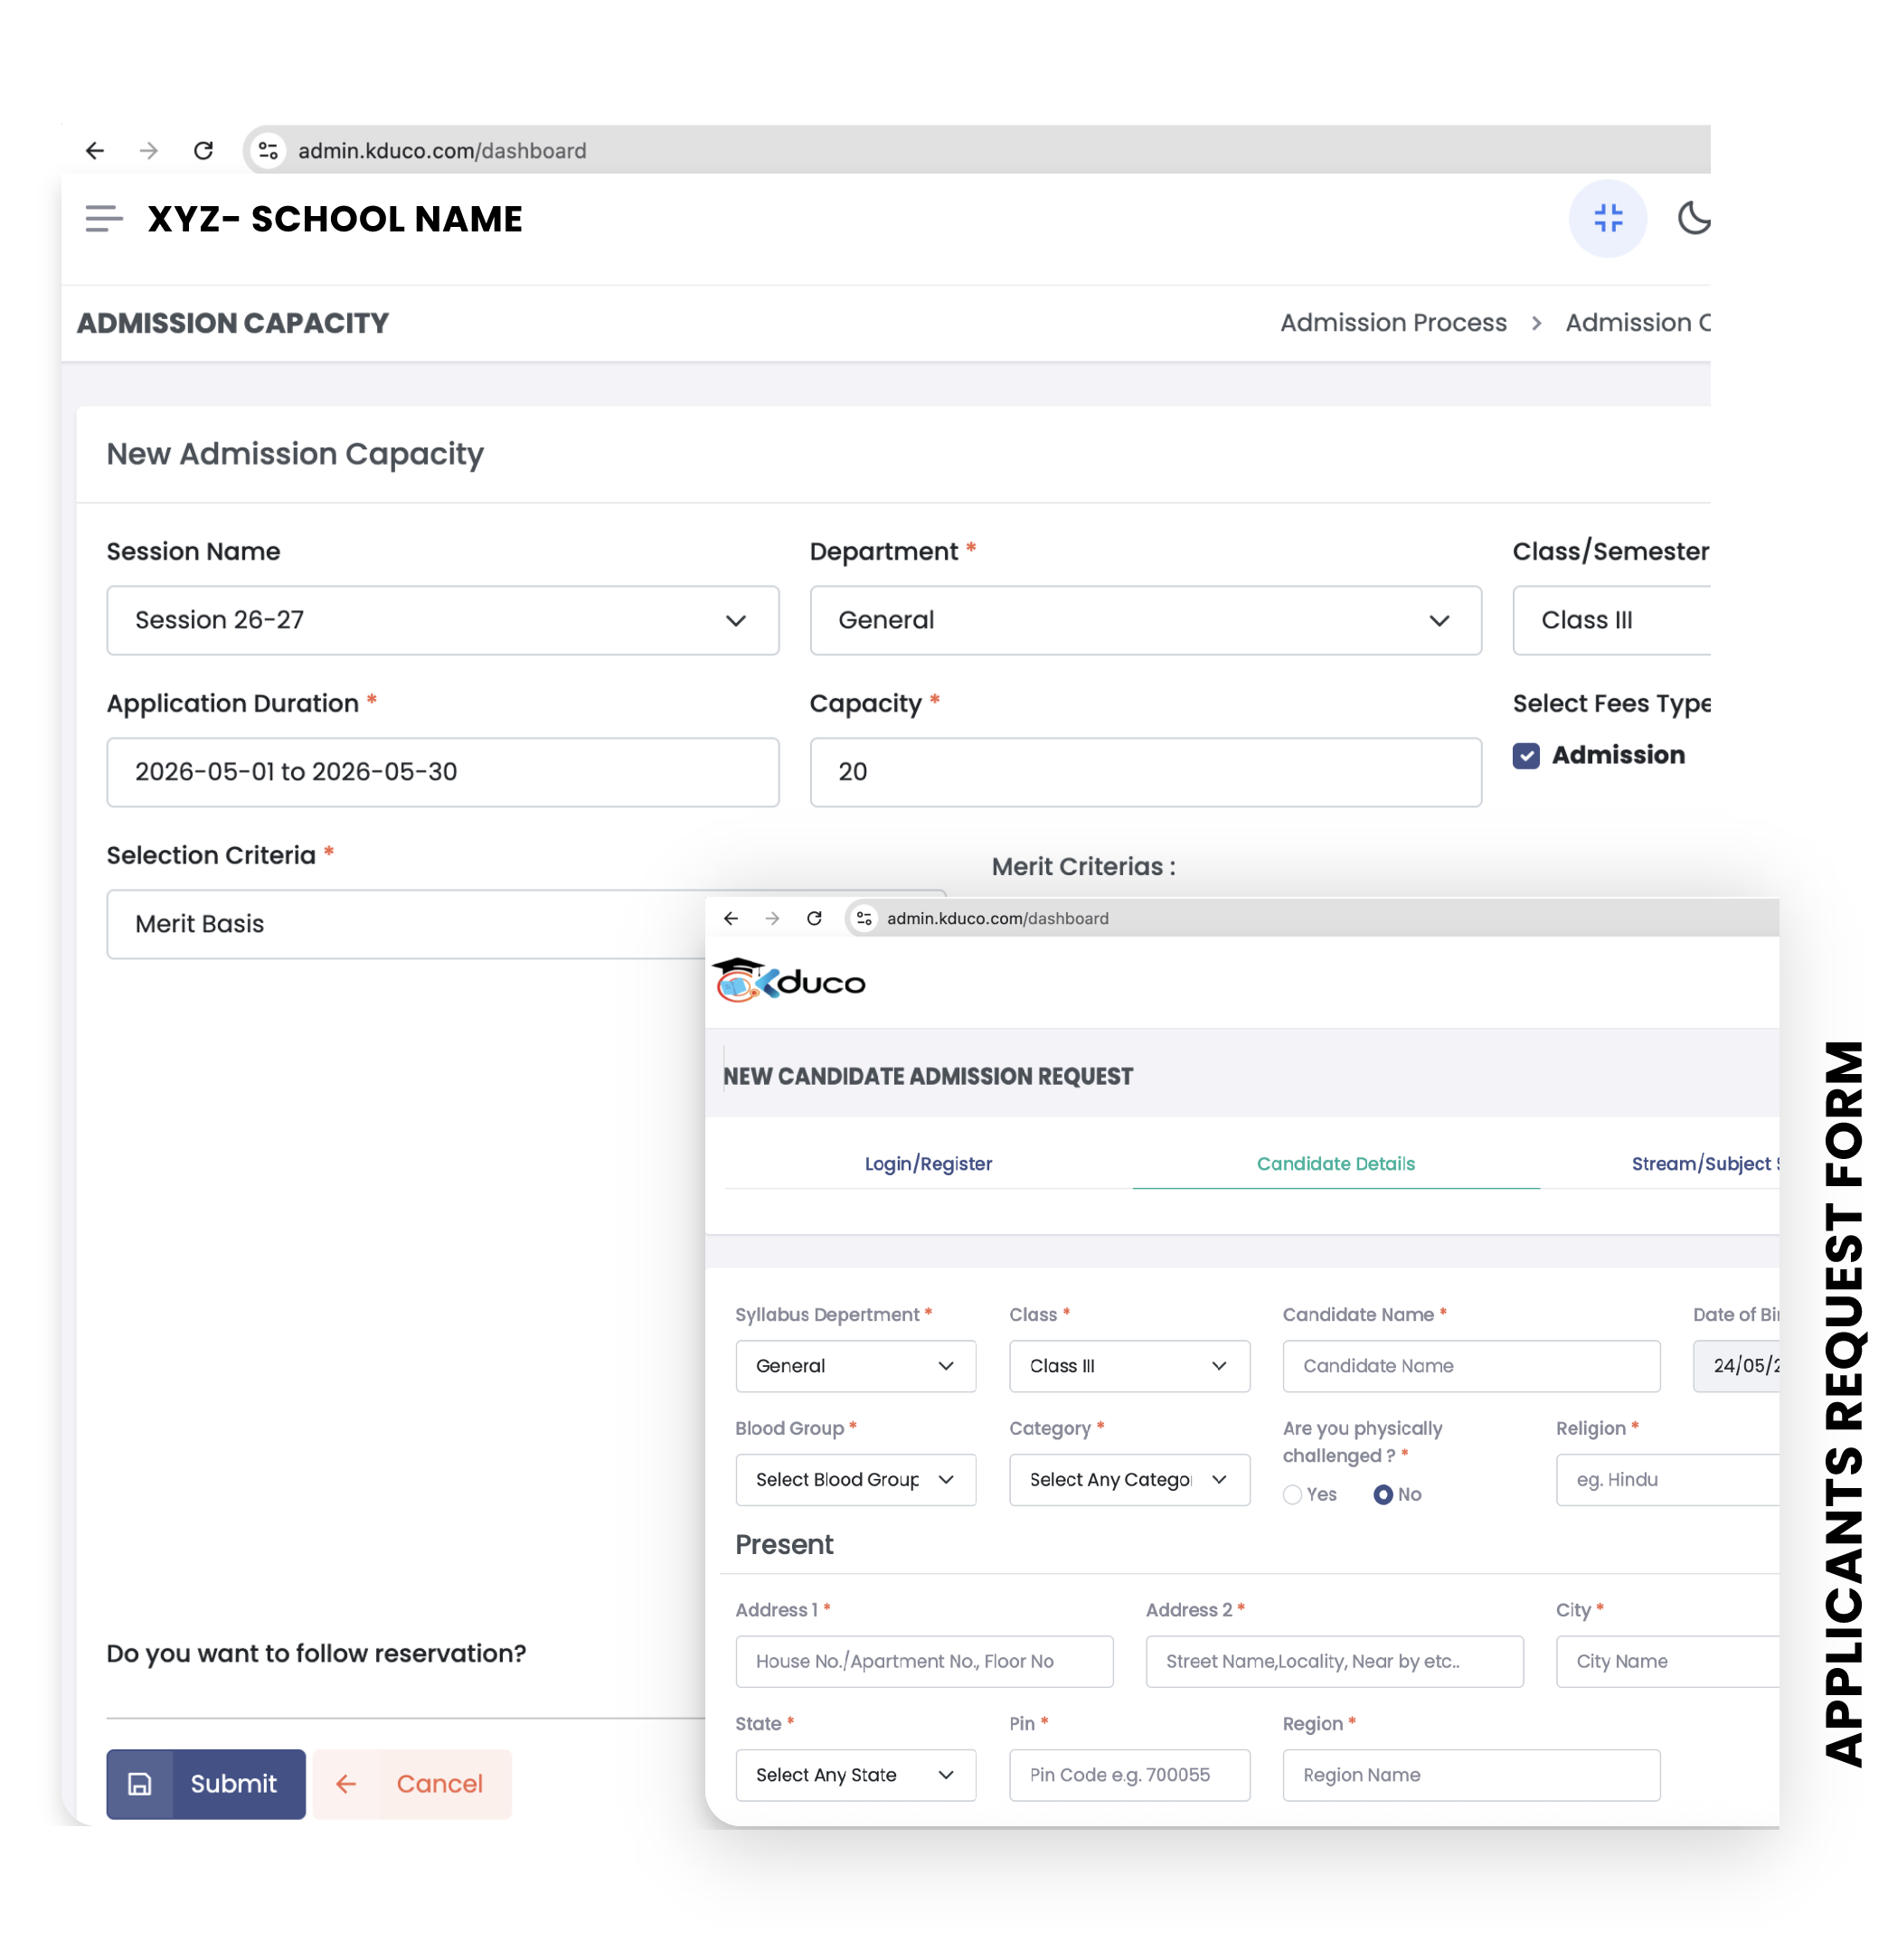Click 'Merit Criterias :' text

[1084, 866]
